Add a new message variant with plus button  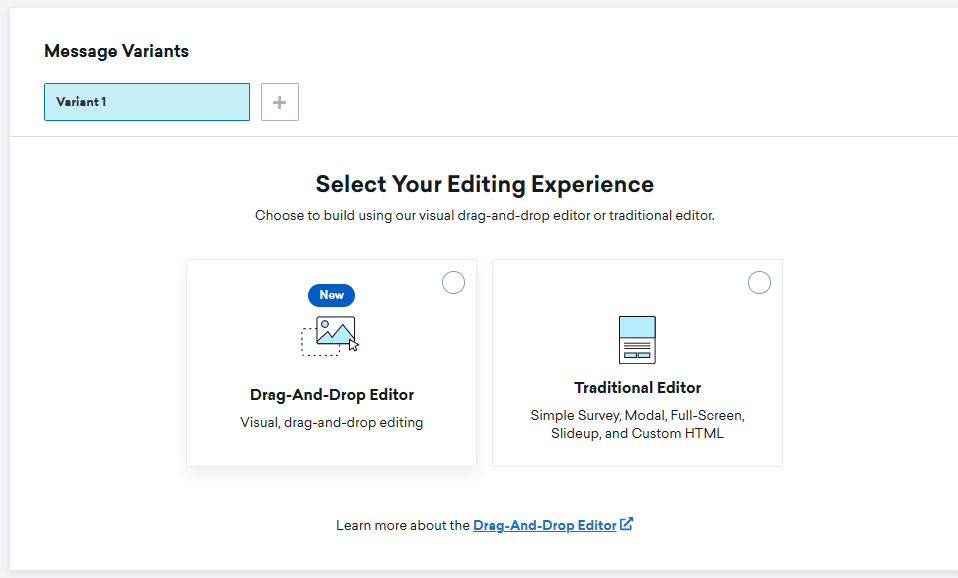(x=280, y=102)
